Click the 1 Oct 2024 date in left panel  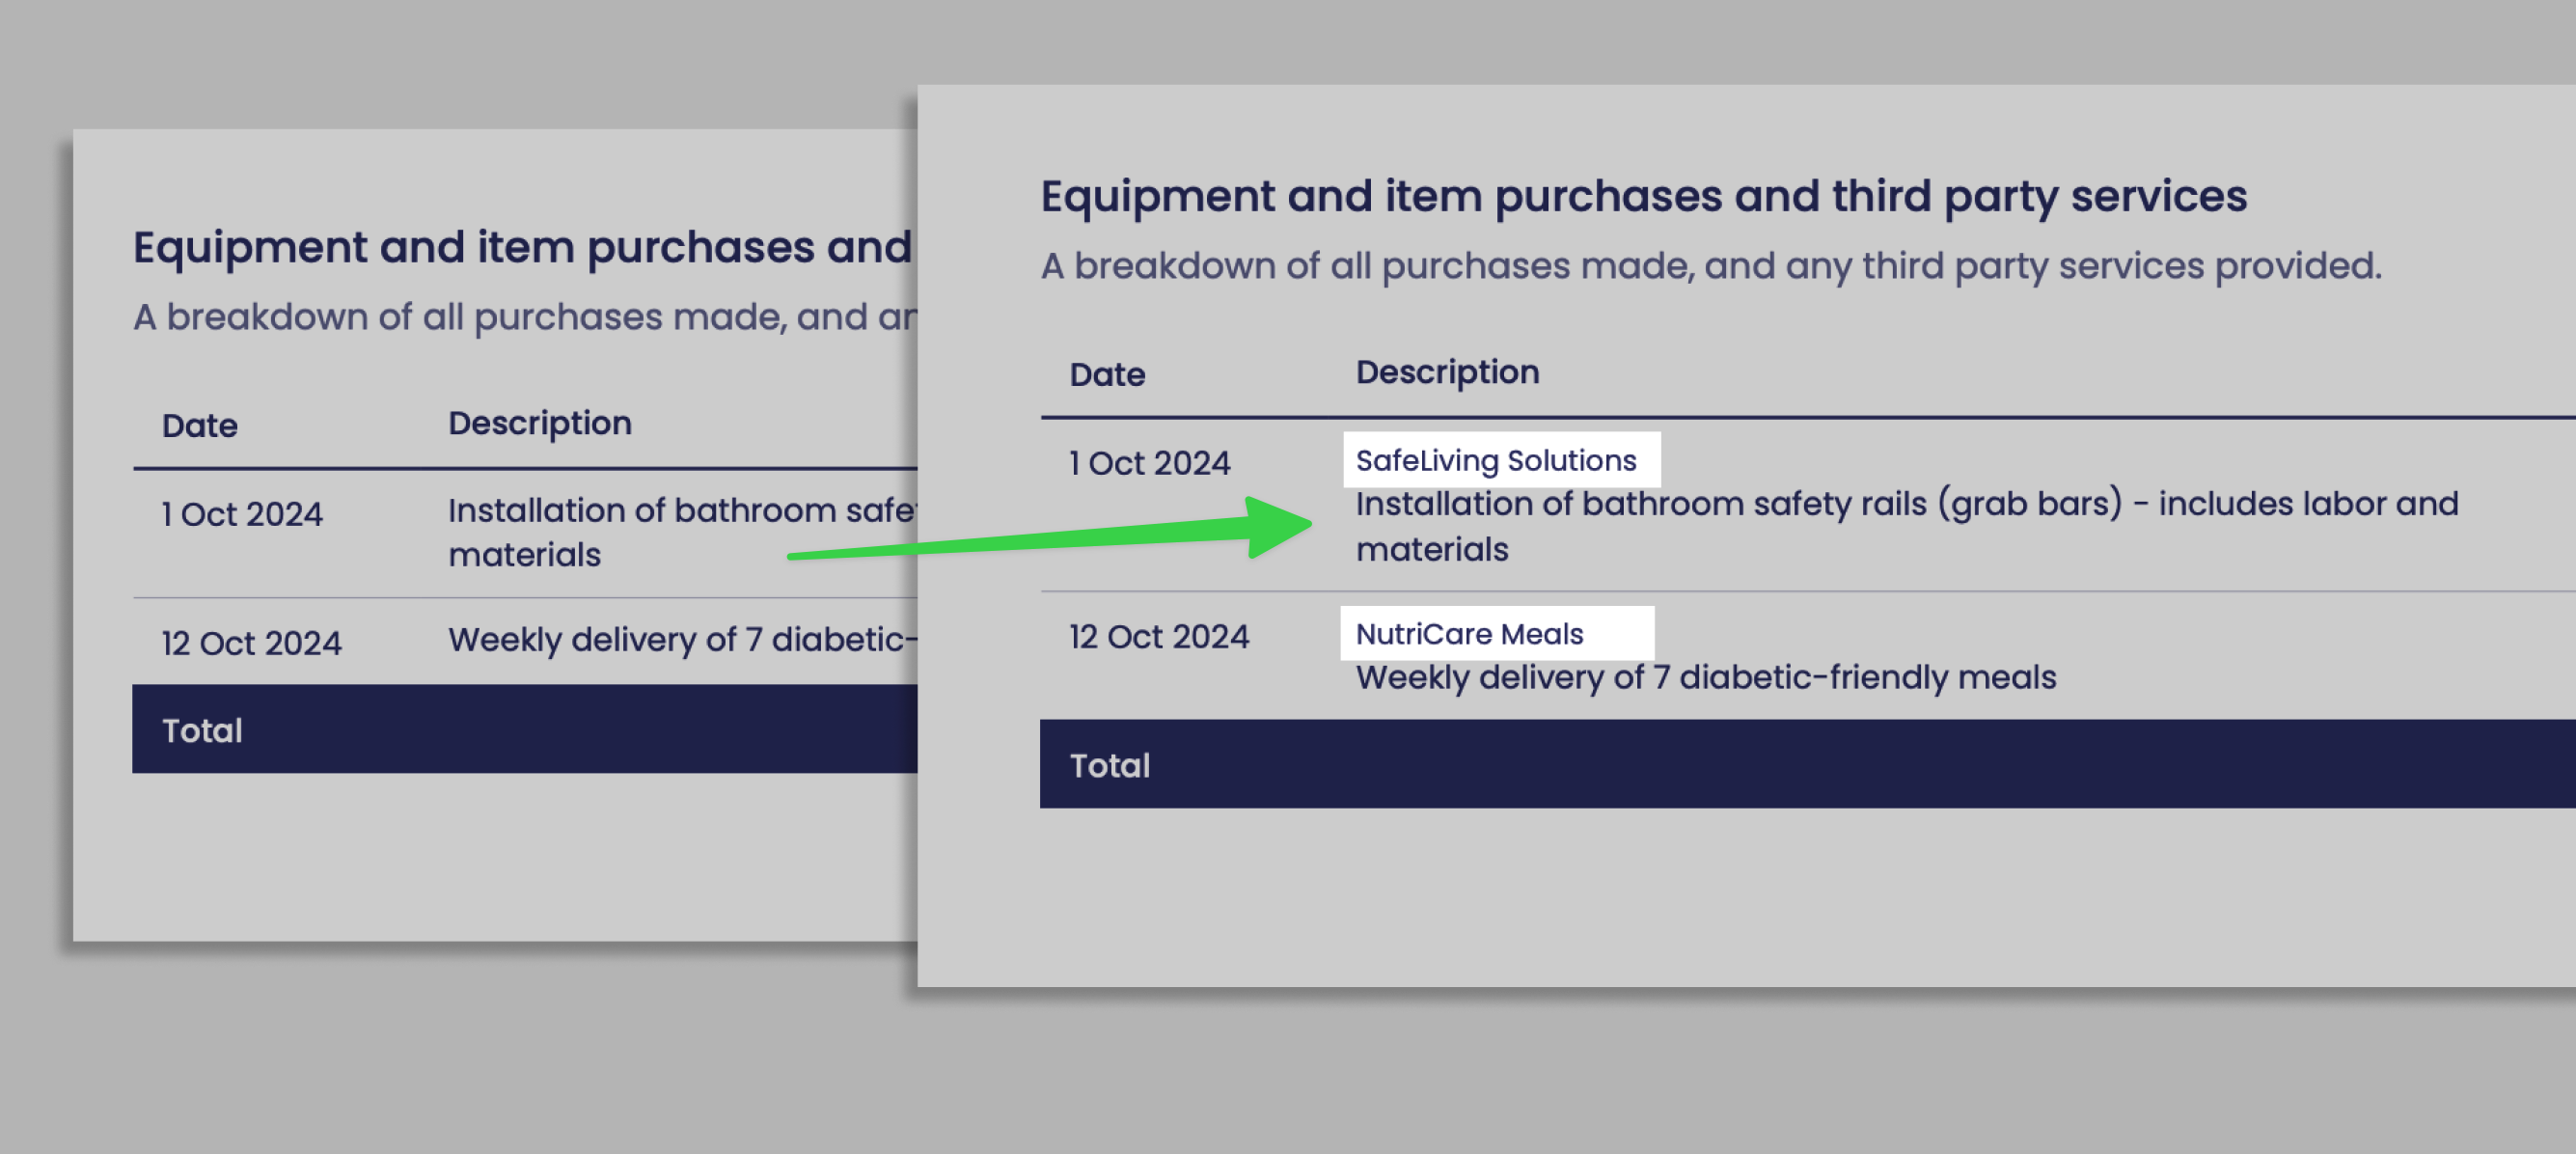click(x=242, y=514)
